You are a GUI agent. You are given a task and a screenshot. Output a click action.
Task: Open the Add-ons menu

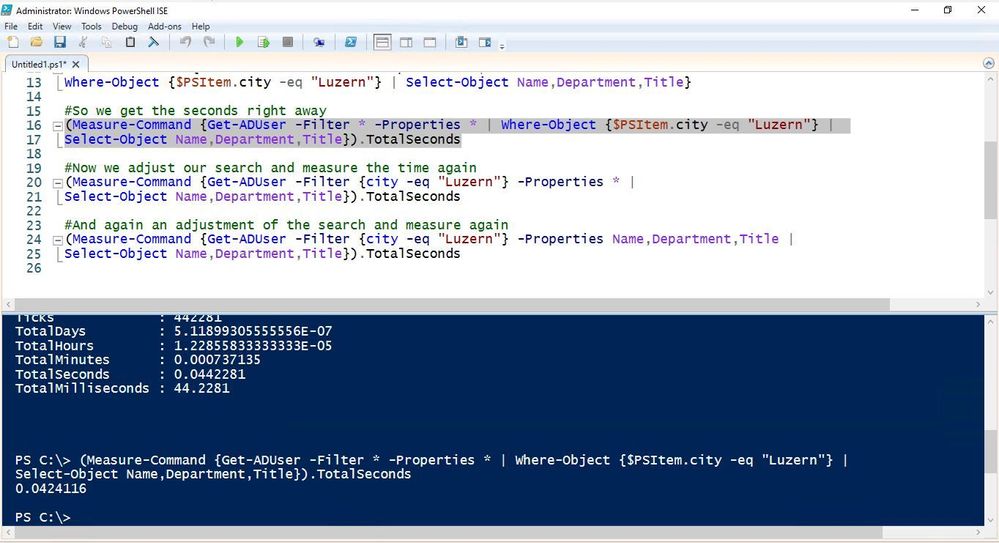tap(164, 26)
